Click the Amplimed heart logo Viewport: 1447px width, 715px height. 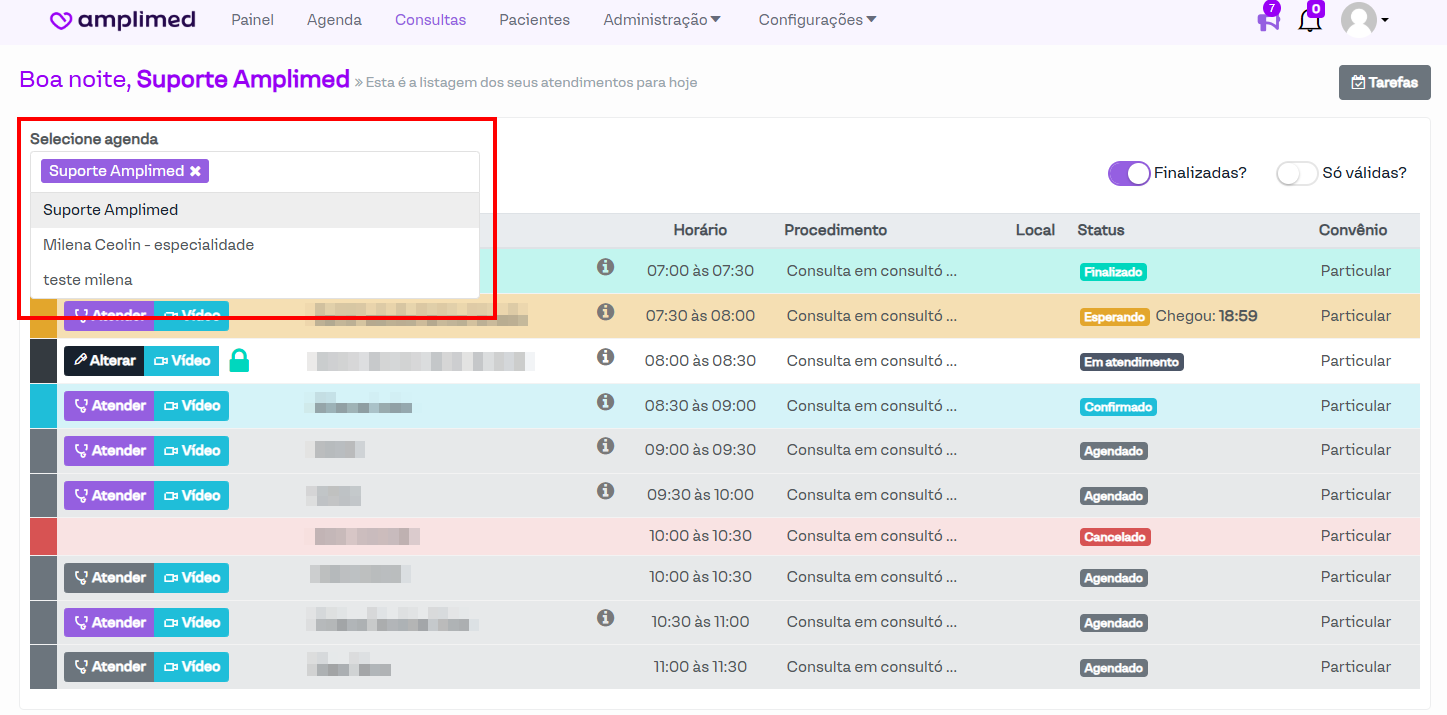62,21
